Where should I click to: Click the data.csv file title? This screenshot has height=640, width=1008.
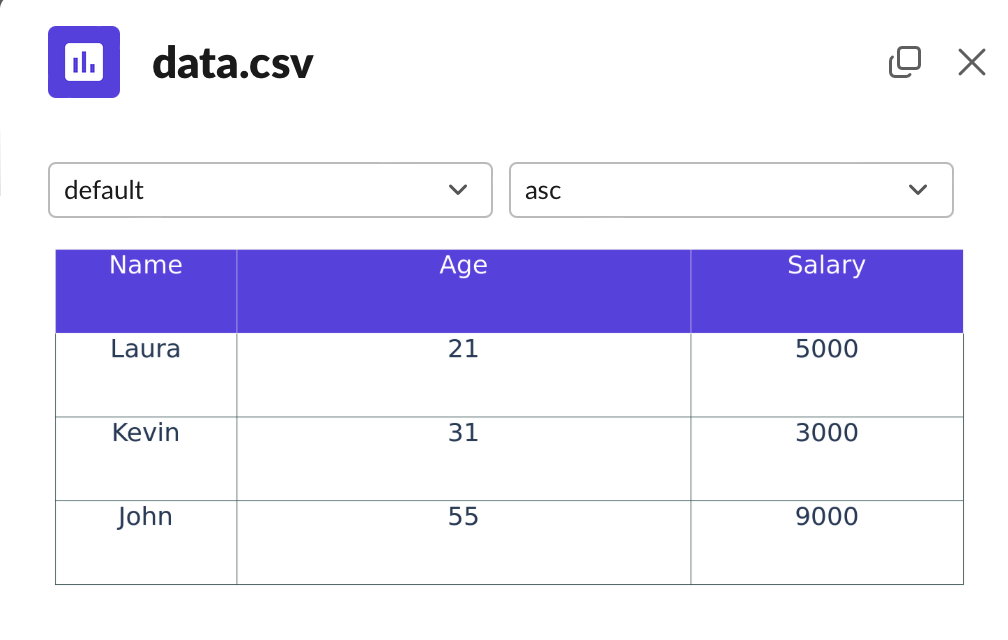pos(232,64)
